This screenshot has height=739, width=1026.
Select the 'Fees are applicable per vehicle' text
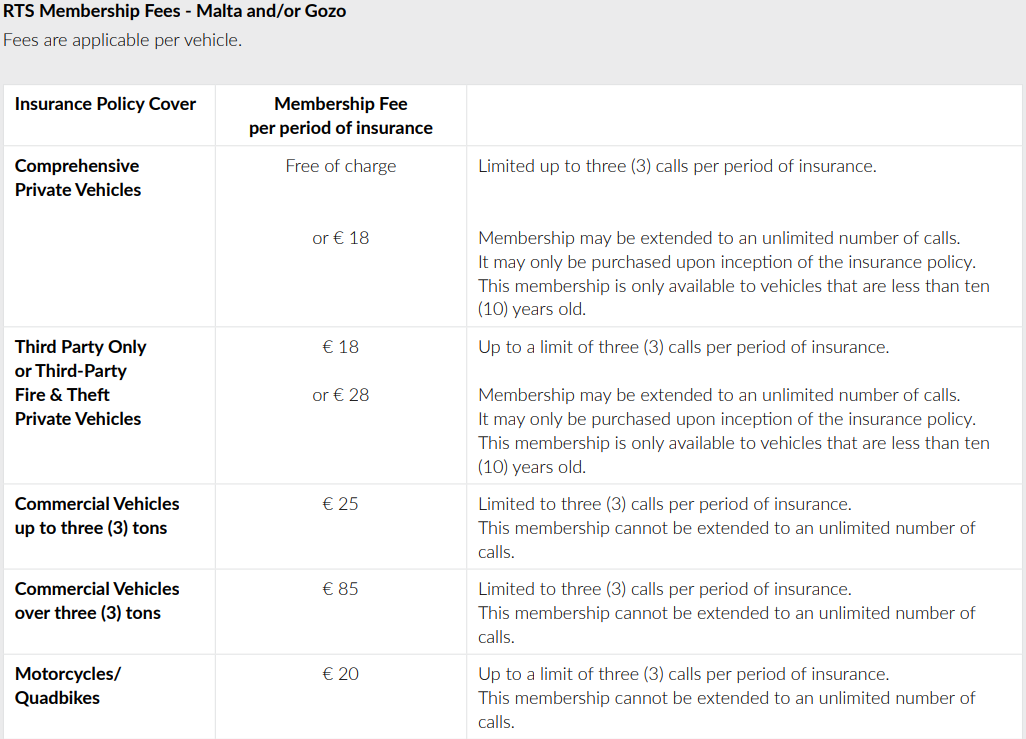122,40
